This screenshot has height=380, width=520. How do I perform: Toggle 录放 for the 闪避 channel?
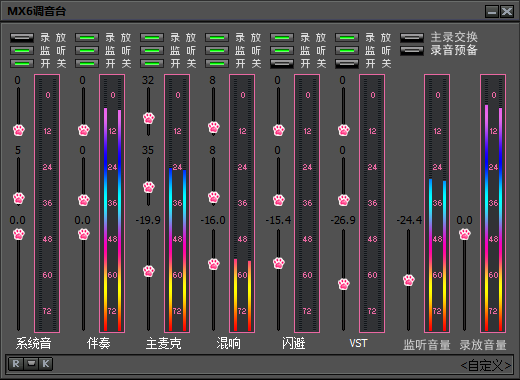pyautogui.click(x=282, y=38)
